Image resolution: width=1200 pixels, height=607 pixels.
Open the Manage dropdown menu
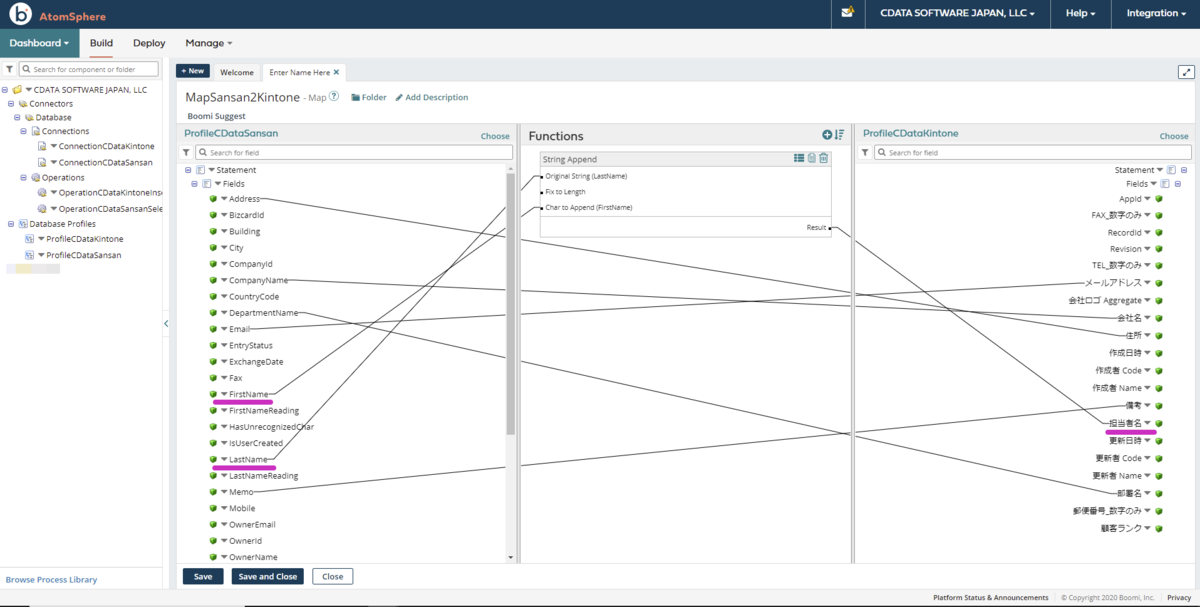click(x=208, y=43)
